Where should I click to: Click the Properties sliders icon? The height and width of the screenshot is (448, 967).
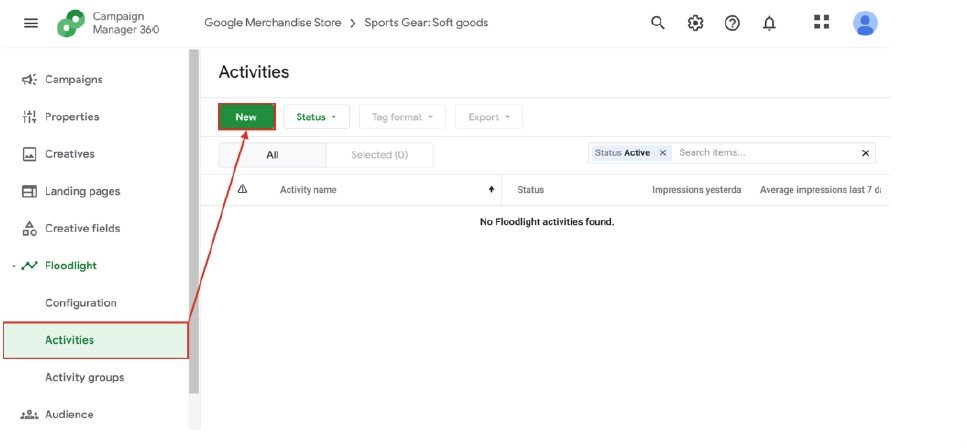click(29, 117)
